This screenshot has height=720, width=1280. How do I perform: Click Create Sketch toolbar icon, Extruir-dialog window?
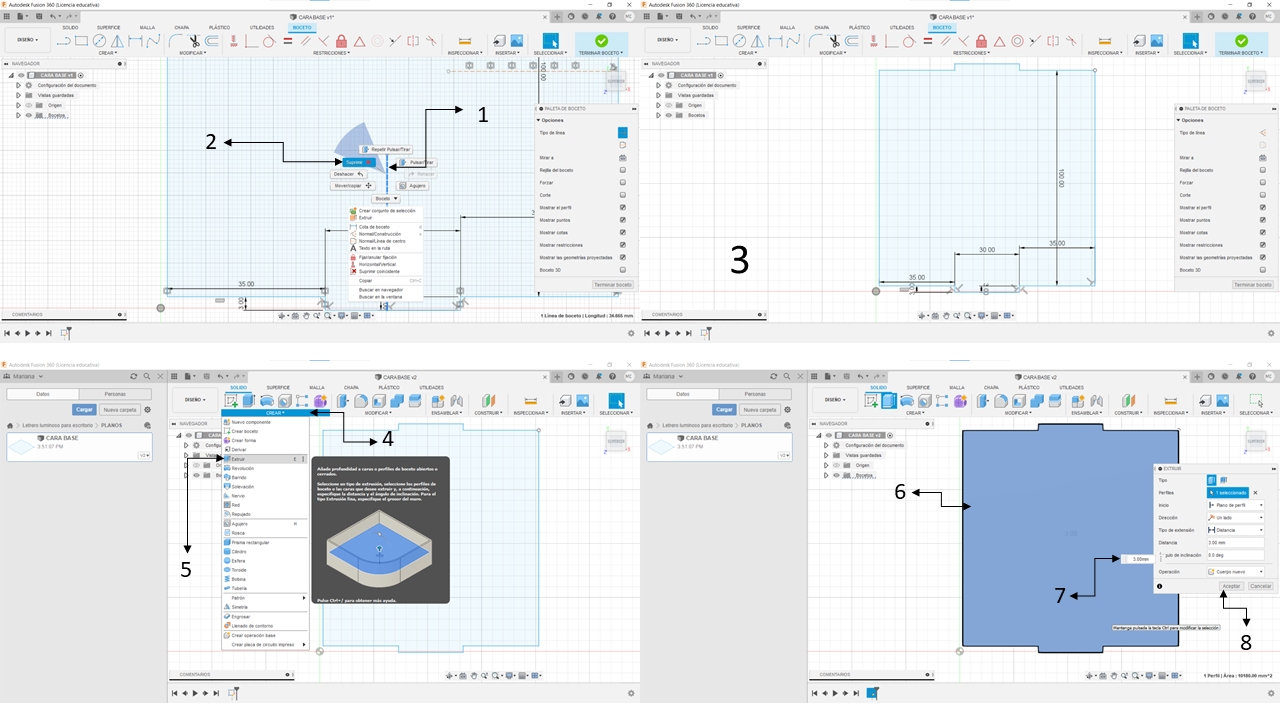pos(872,401)
